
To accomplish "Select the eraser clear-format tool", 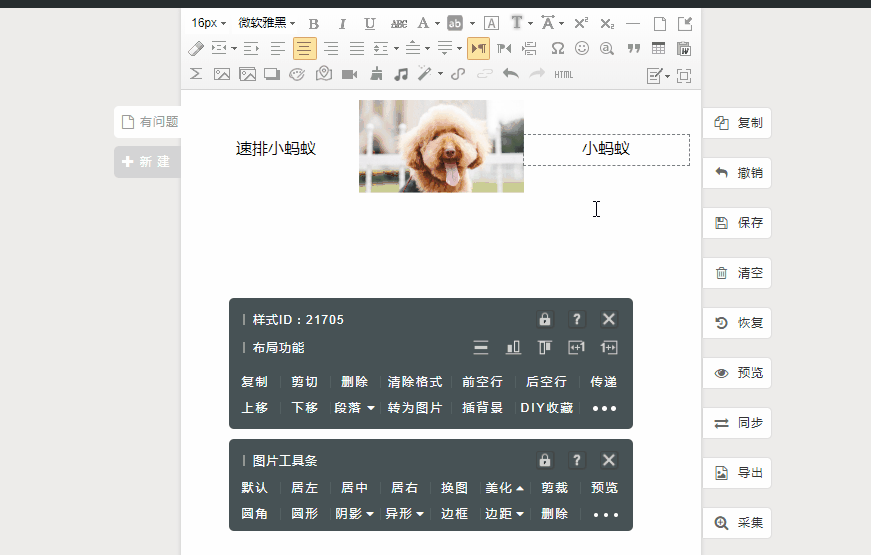I will 196,49.
